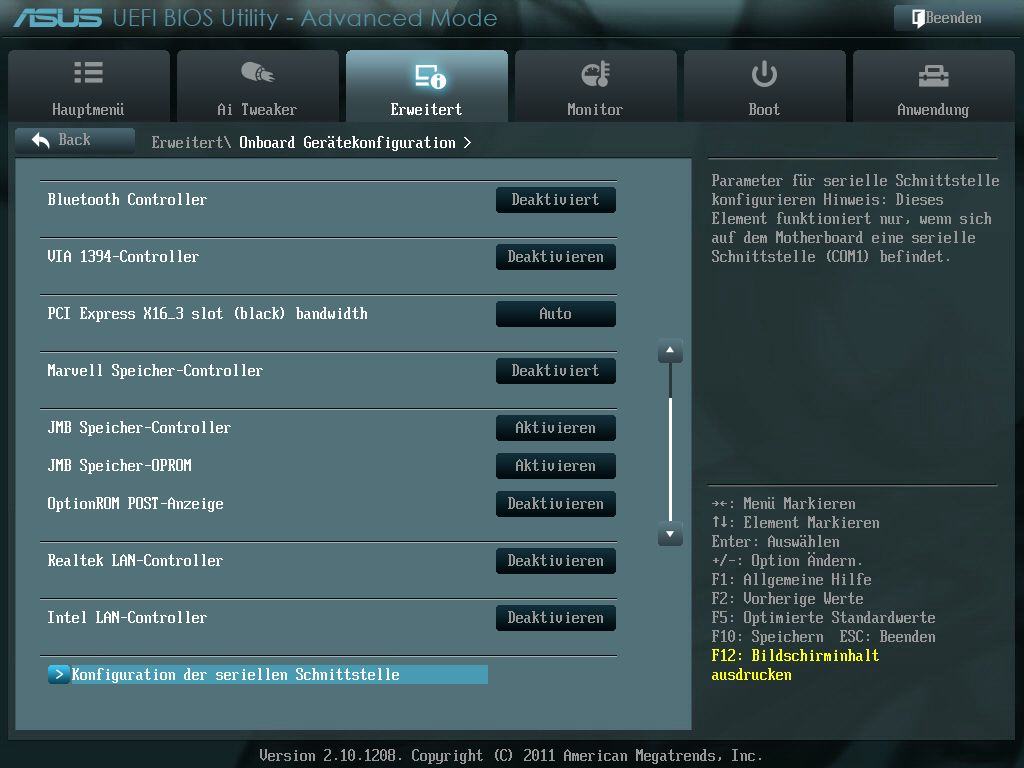Switch to the Hauptmenü tab
This screenshot has height=768, width=1024.
89,86
